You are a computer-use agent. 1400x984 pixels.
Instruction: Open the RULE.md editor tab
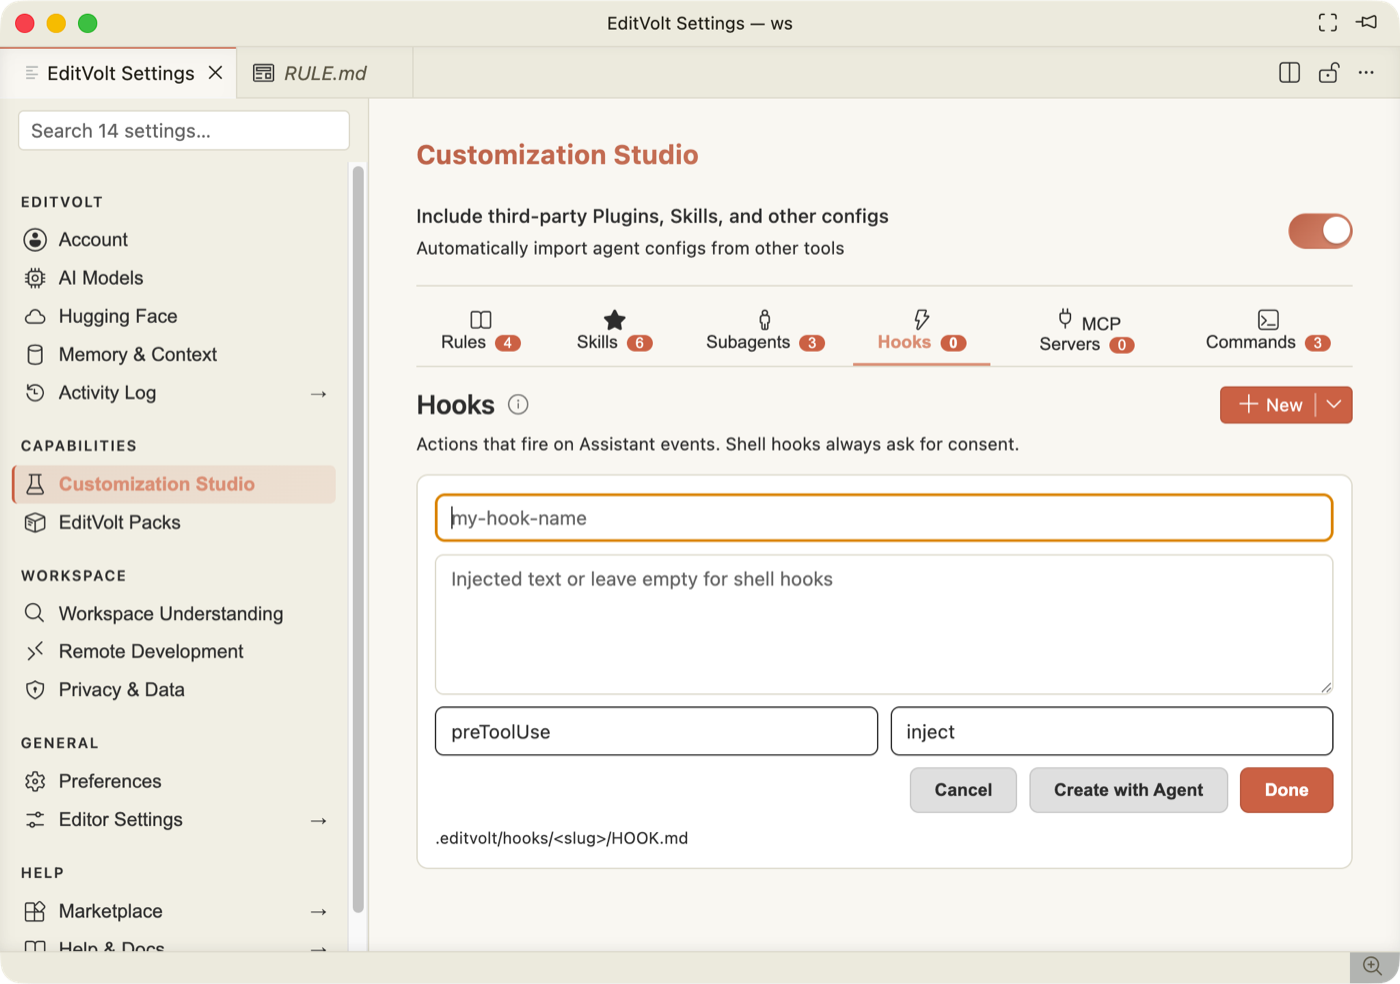tap(325, 73)
